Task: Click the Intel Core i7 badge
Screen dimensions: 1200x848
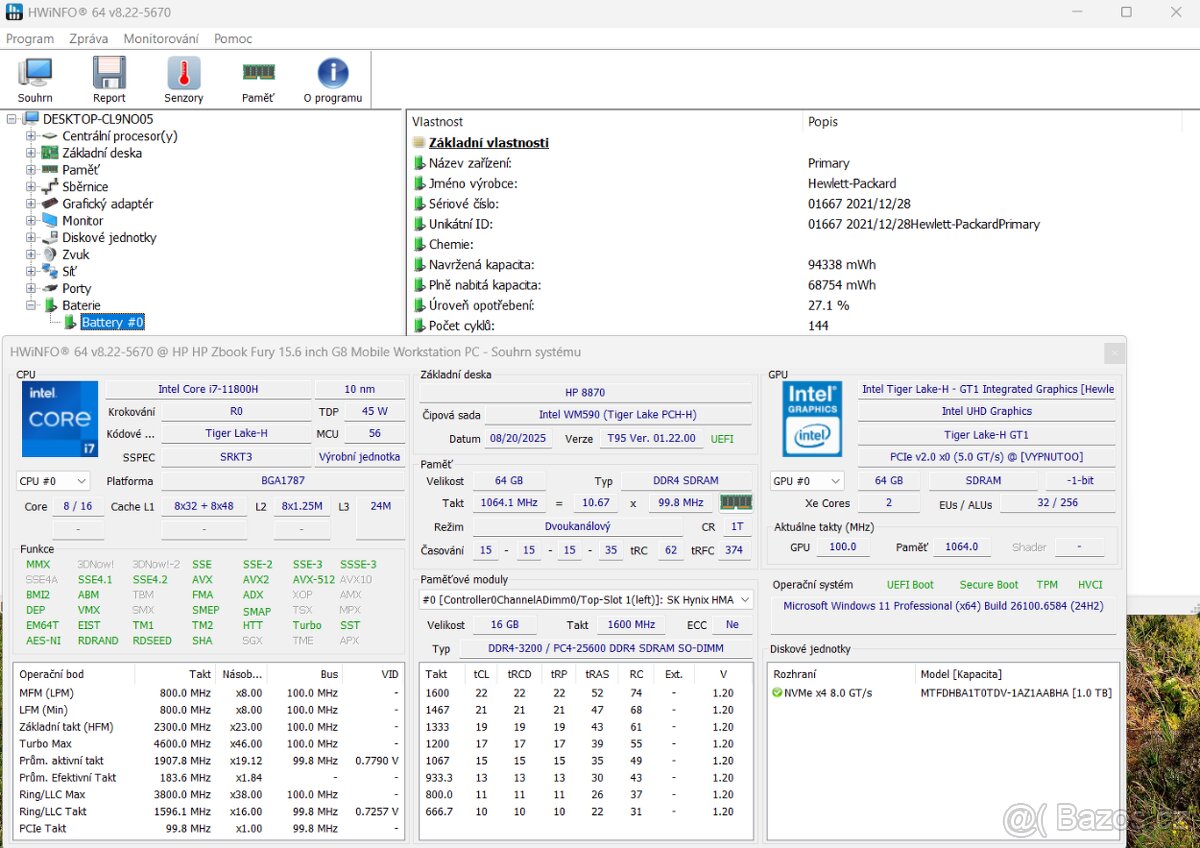Action: (59, 419)
